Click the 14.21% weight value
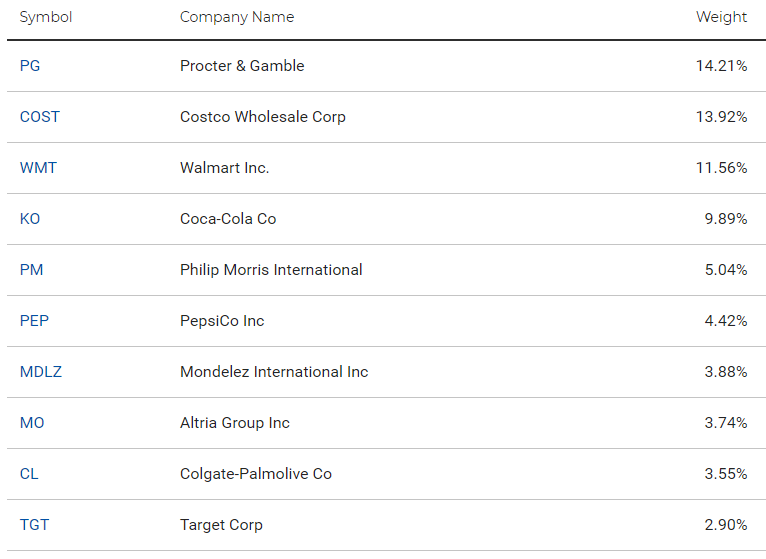This screenshot has height=559, width=766. [722, 66]
